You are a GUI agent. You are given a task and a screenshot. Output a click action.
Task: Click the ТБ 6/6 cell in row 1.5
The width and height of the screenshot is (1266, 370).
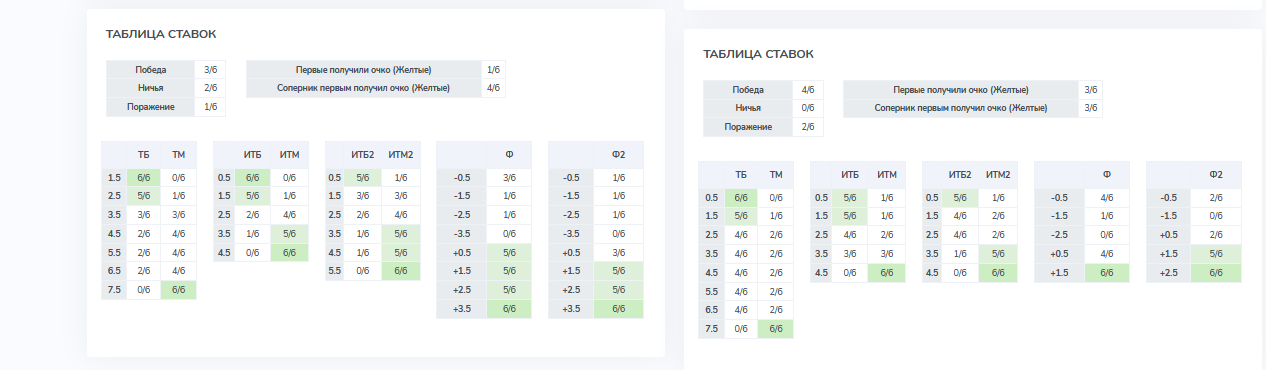[144, 178]
